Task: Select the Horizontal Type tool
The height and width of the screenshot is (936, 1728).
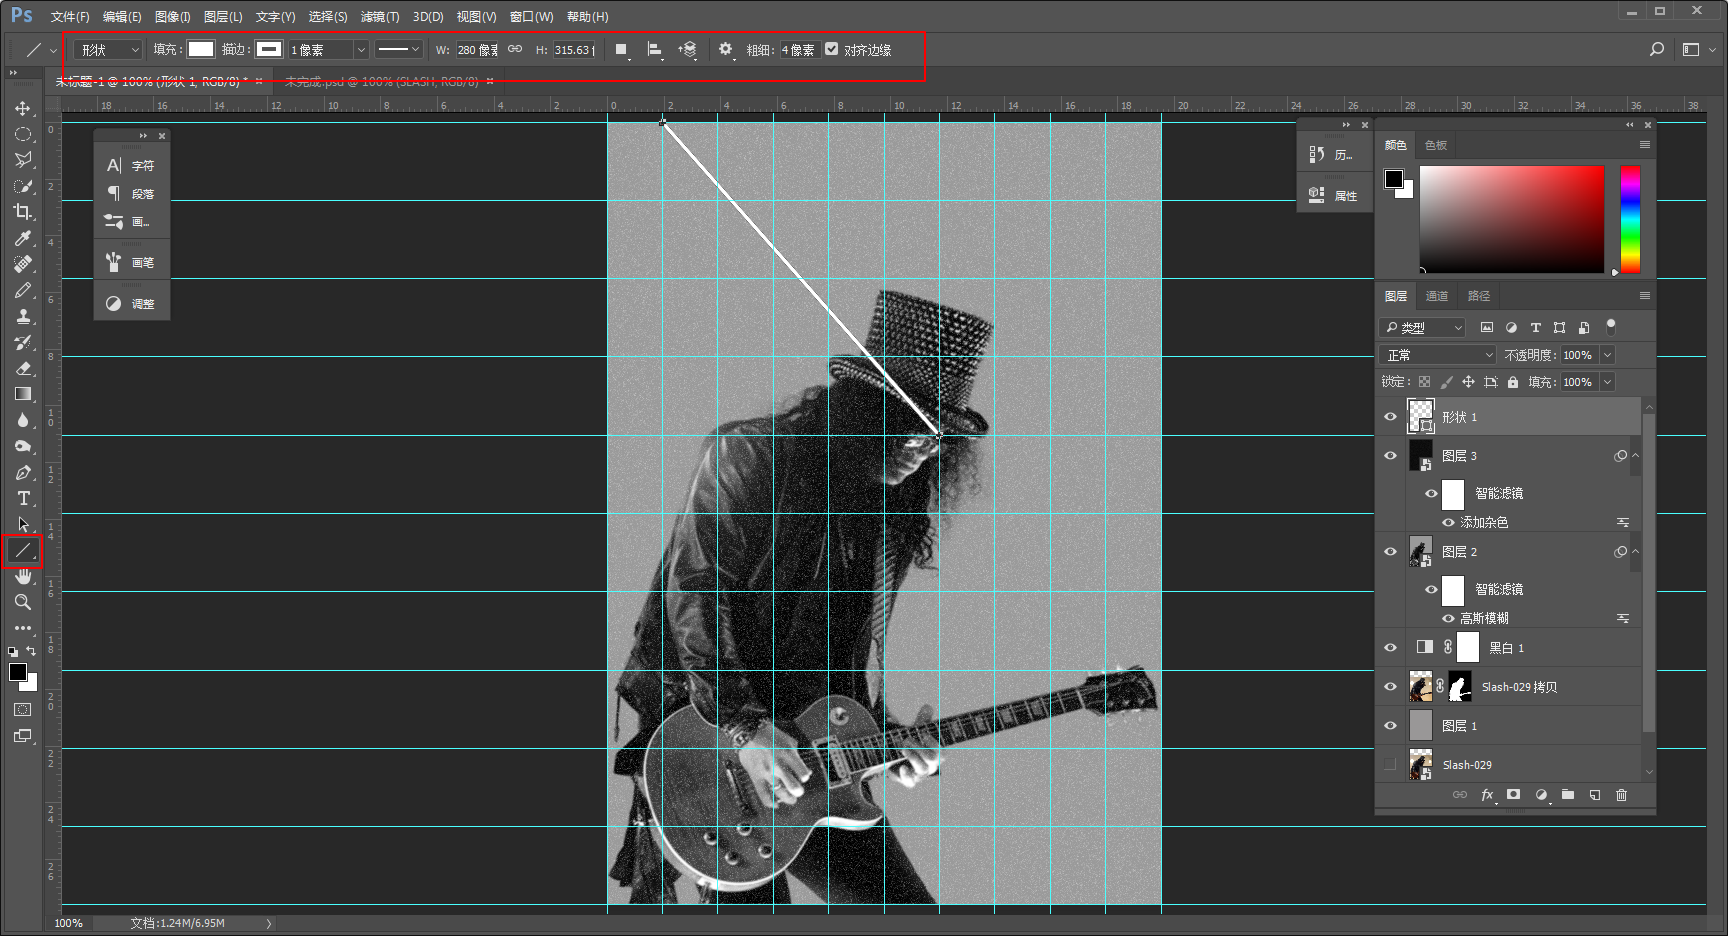Action: tap(23, 498)
